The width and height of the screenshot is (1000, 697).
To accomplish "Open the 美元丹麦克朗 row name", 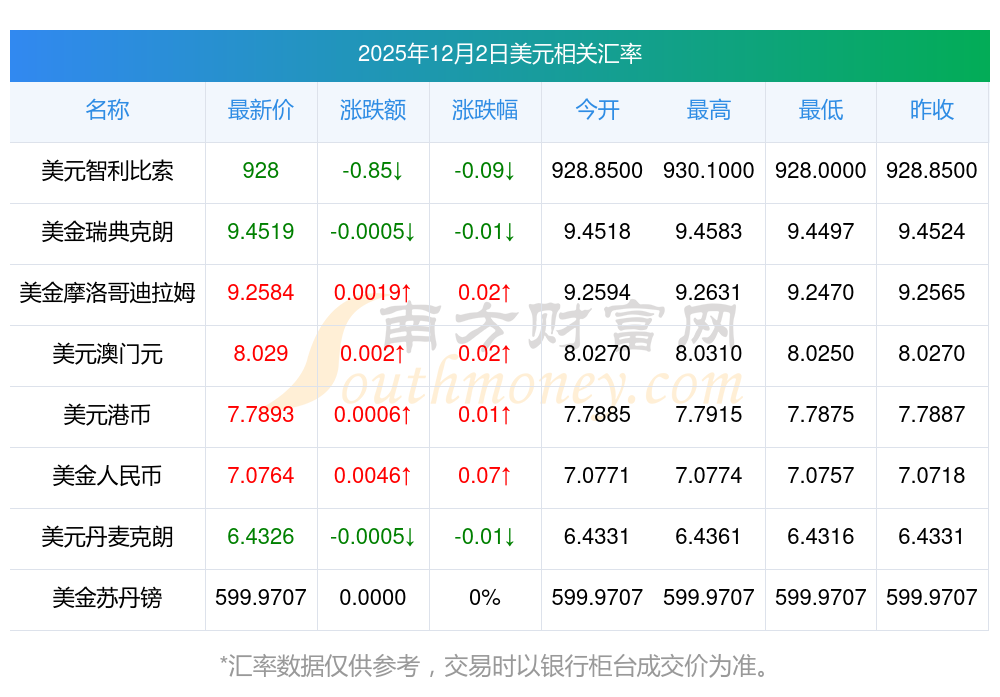I will click(107, 537).
